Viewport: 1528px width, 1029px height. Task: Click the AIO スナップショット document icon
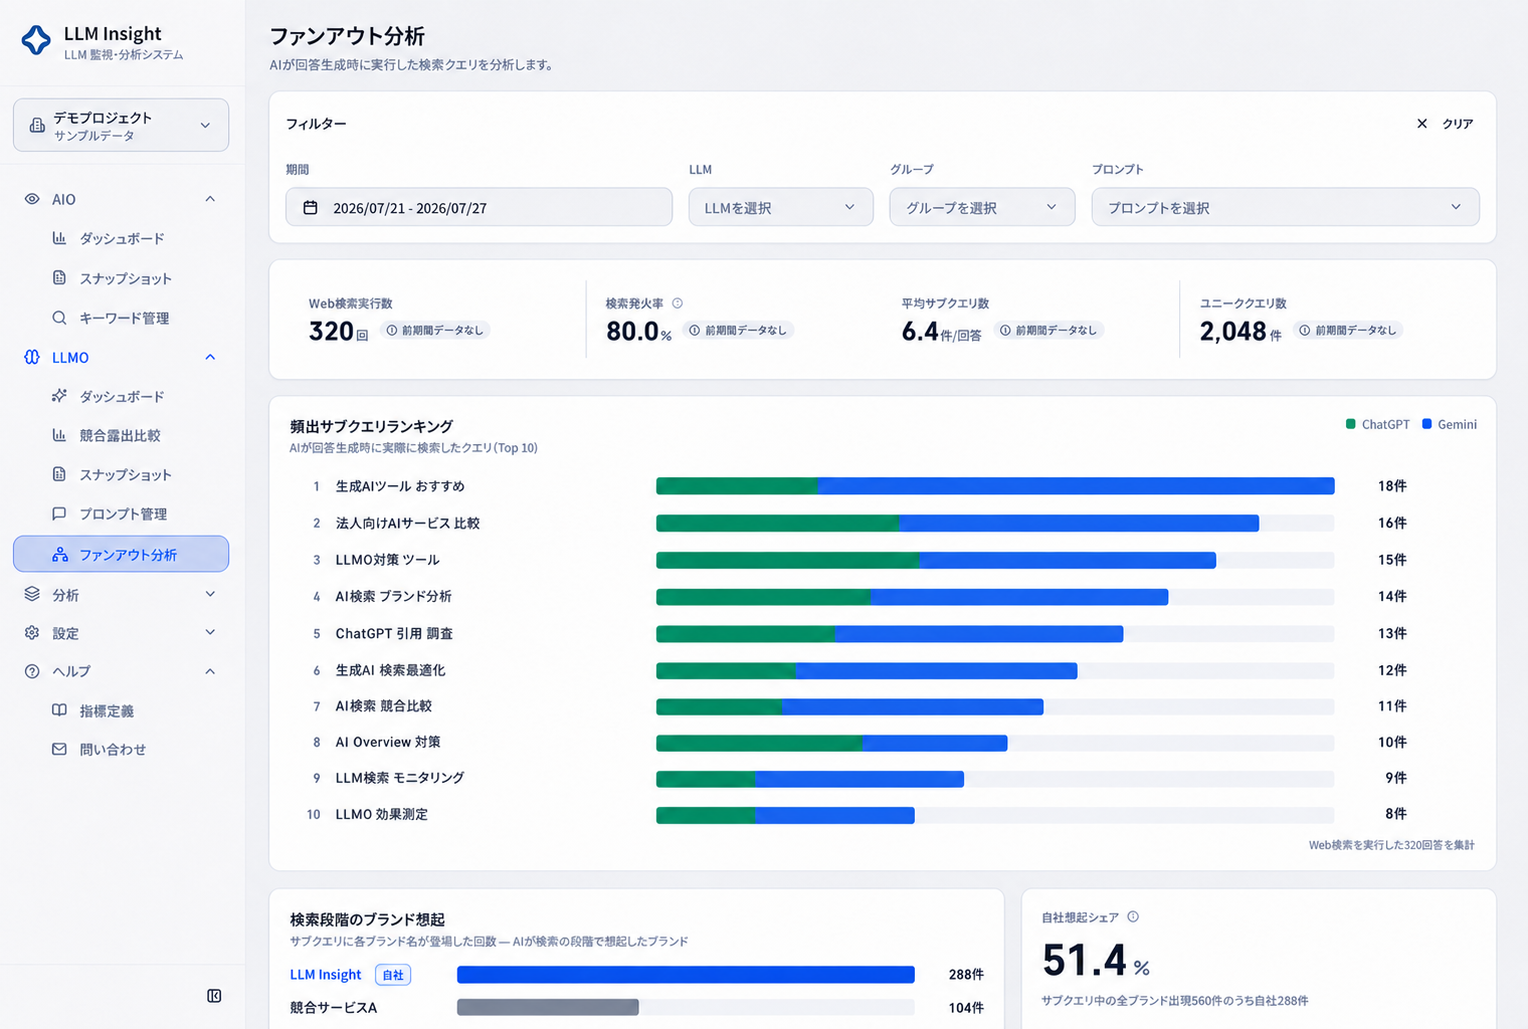(59, 278)
